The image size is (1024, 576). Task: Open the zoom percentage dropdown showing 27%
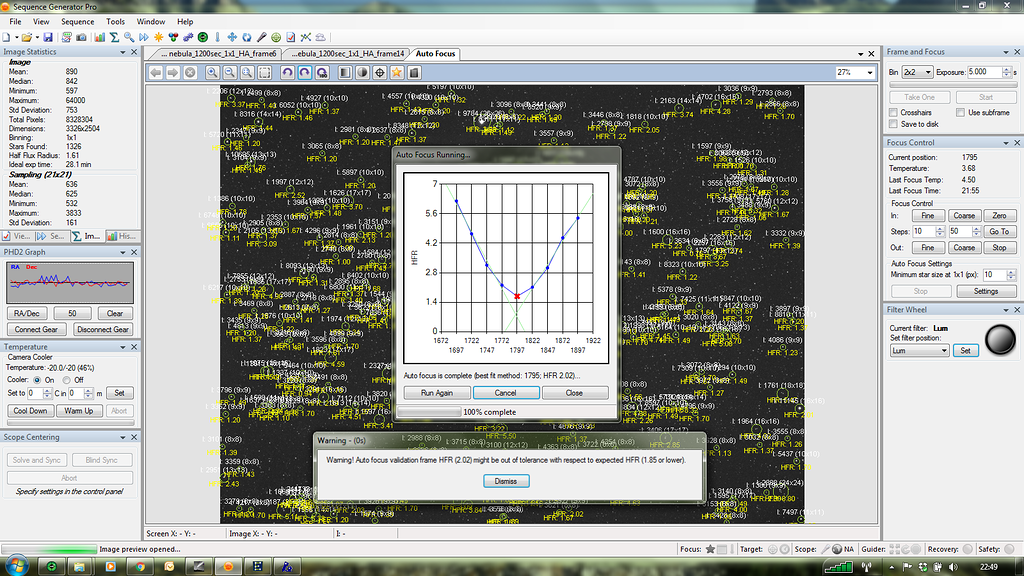(853, 72)
